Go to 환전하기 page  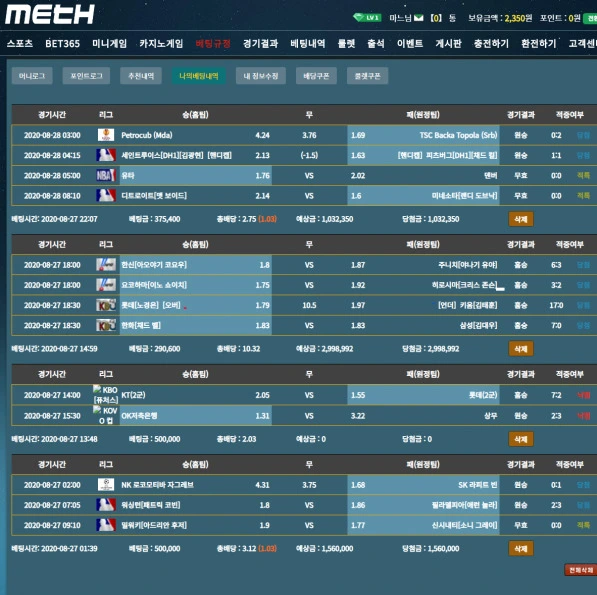point(538,43)
